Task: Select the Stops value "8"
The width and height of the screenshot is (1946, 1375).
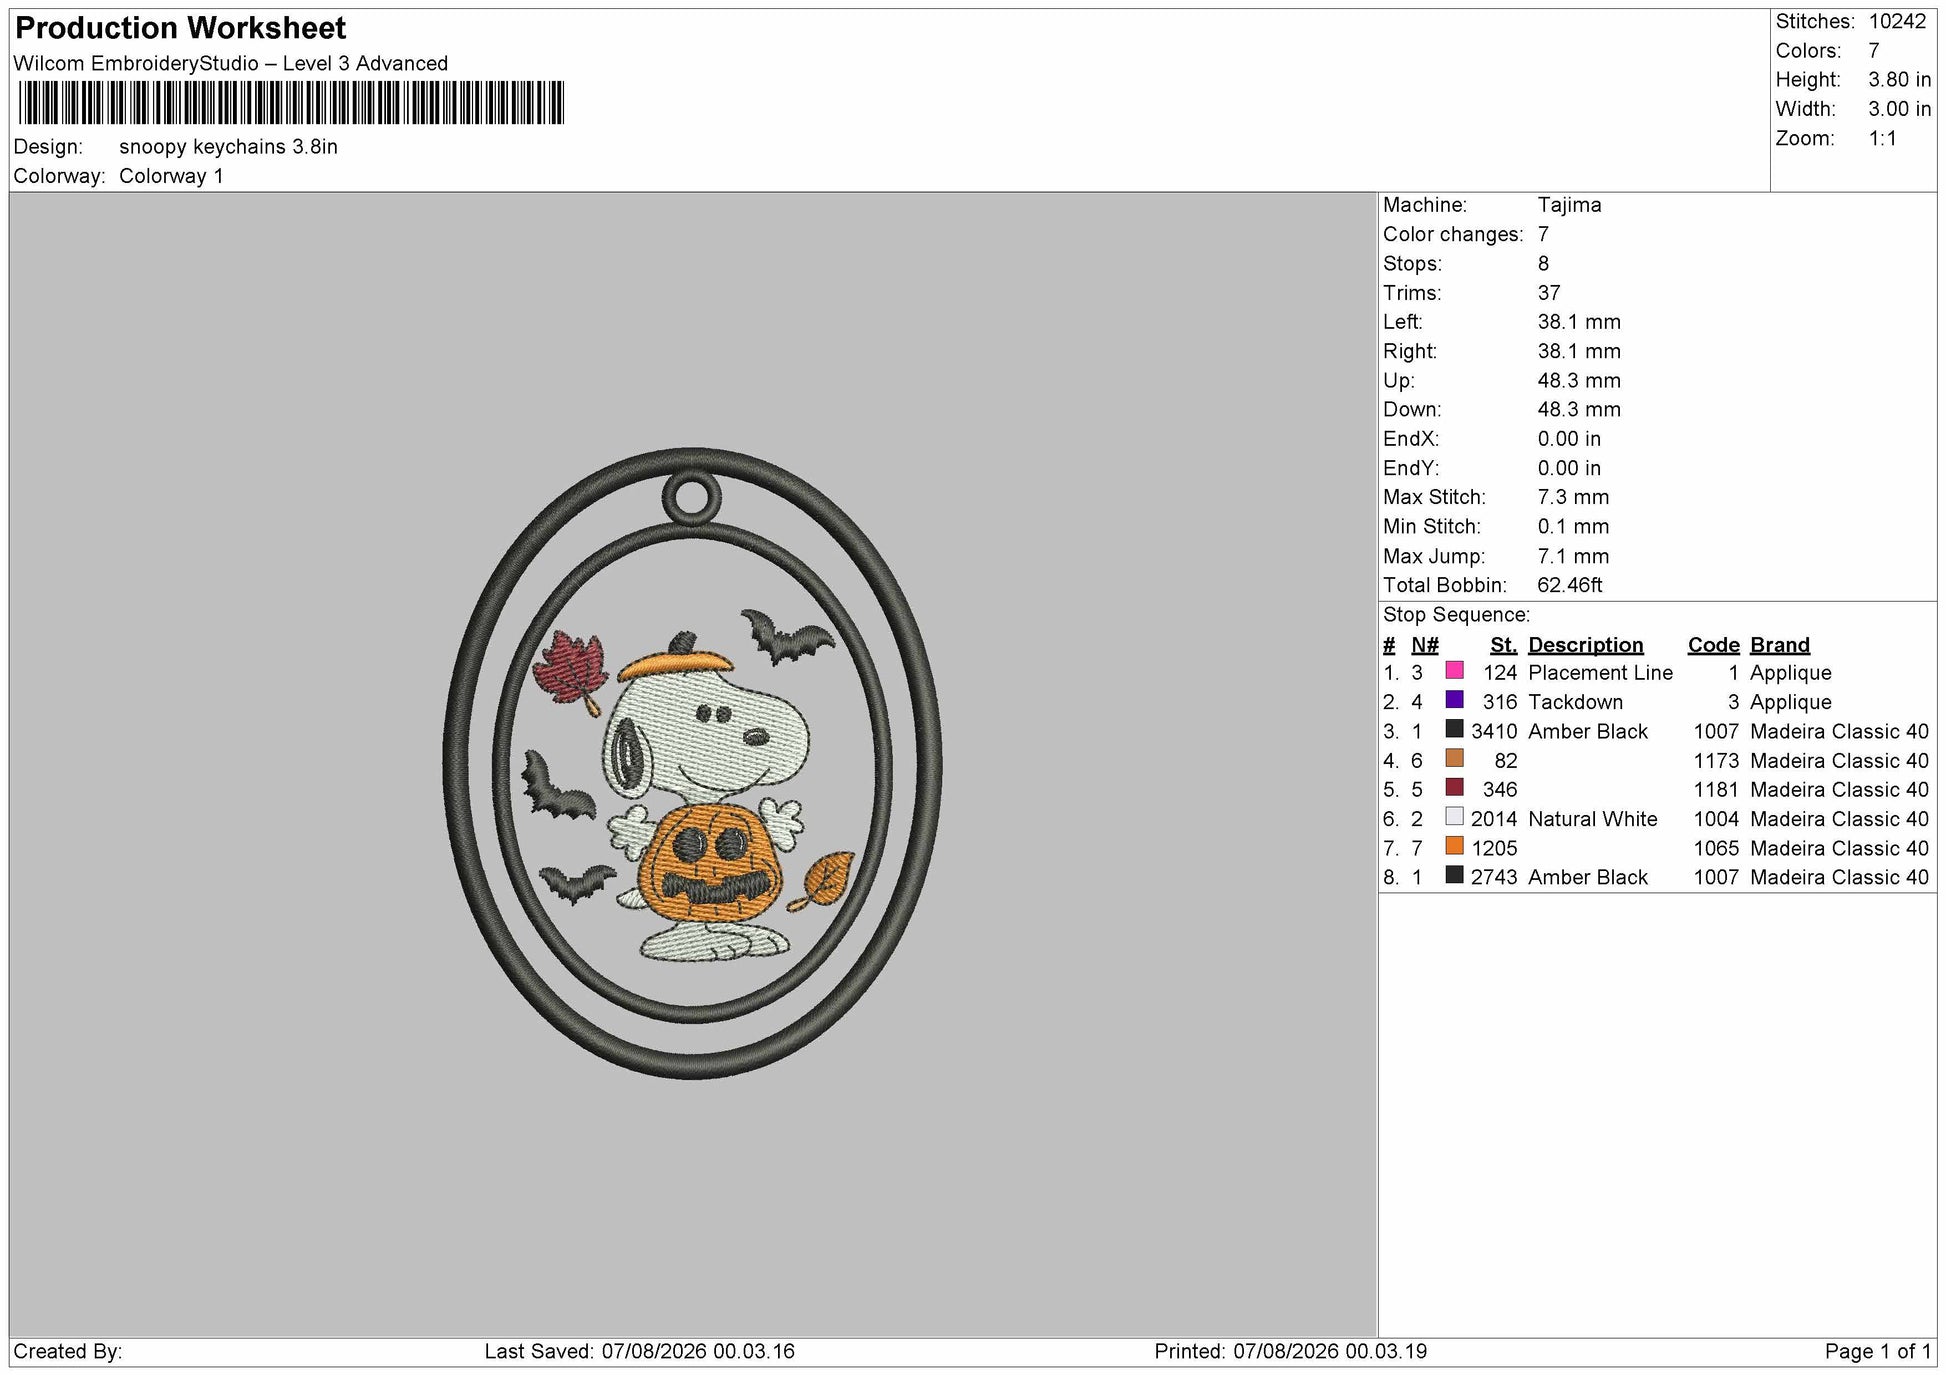Action: click(1543, 264)
